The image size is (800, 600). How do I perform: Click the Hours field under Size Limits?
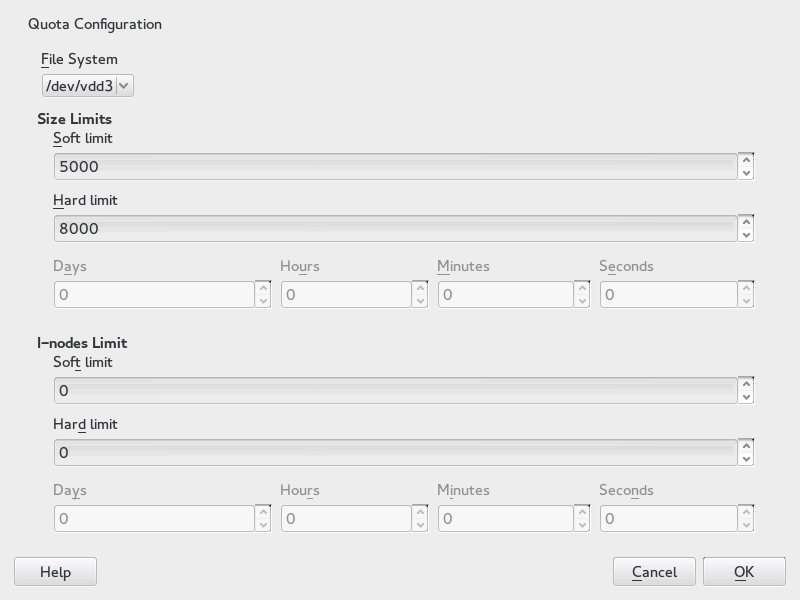[347, 294]
